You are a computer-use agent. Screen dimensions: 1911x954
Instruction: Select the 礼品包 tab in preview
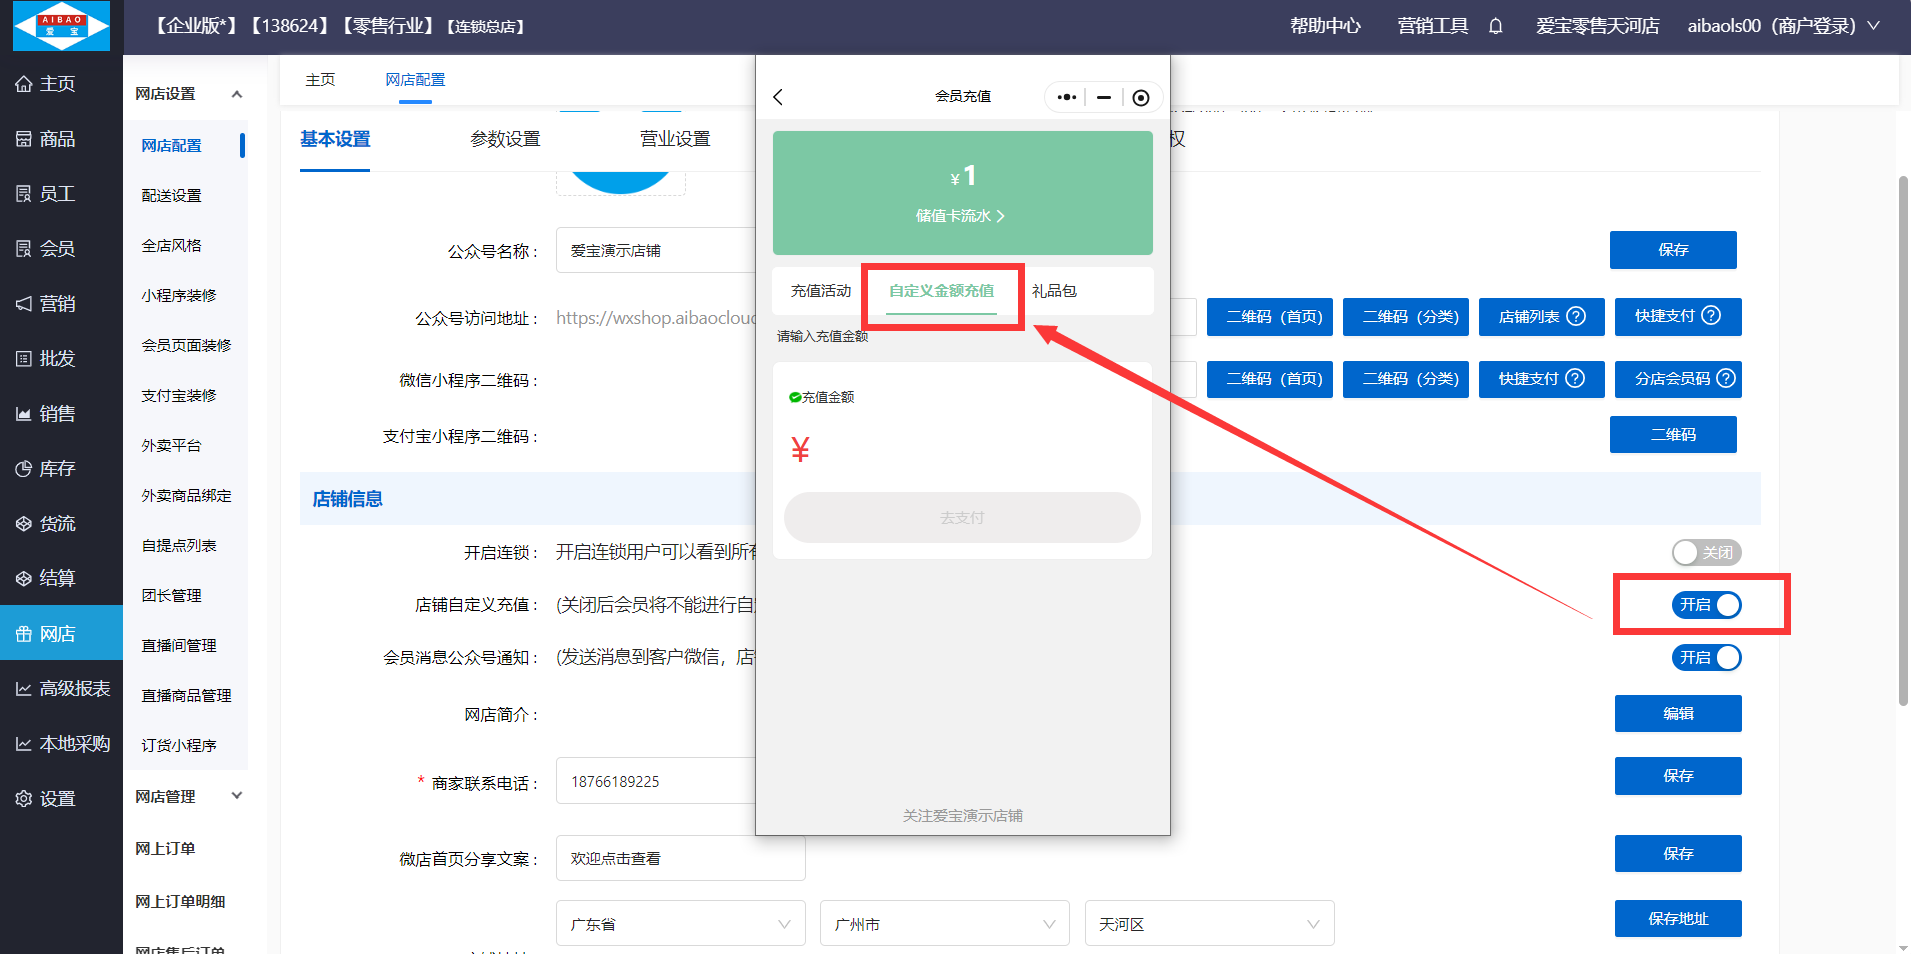pyautogui.click(x=1054, y=291)
